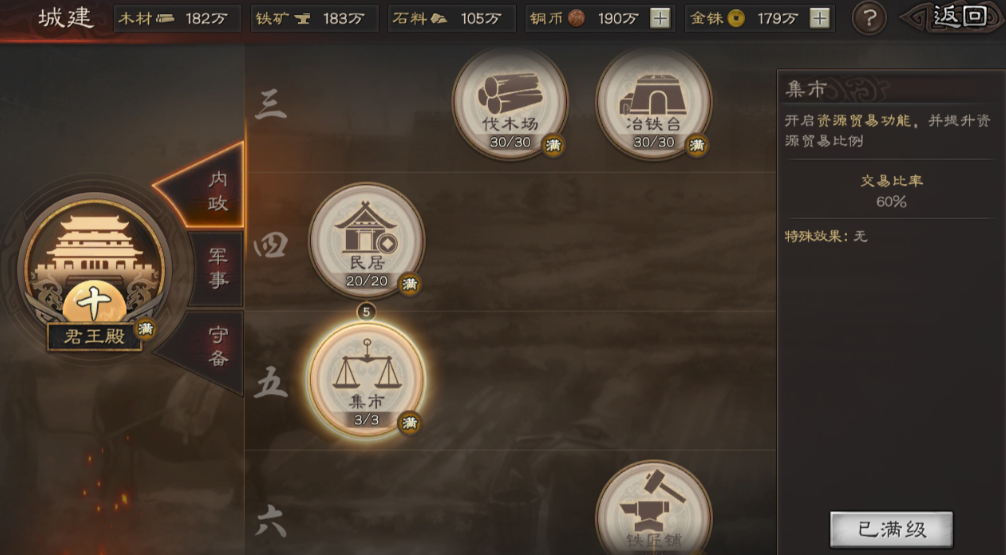Tap the 石料 stone resource counter
Image resolution: width=1006 pixels, height=555 pixels.
tap(452, 19)
